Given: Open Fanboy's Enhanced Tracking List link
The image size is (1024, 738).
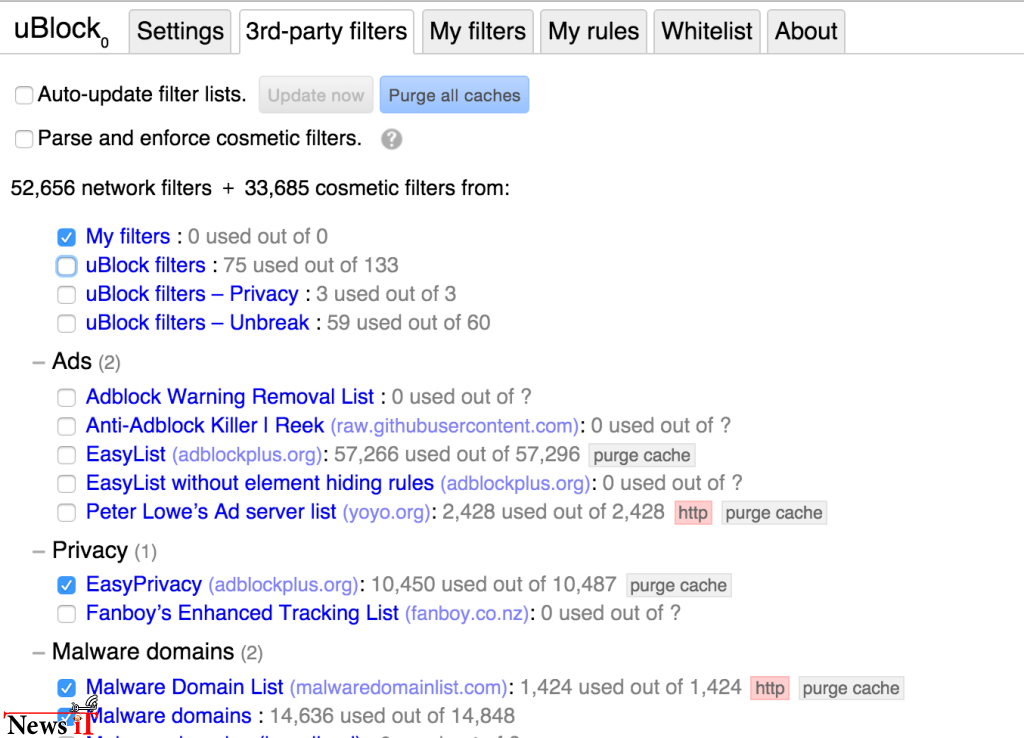Looking at the screenshot, I should point(242,613).
